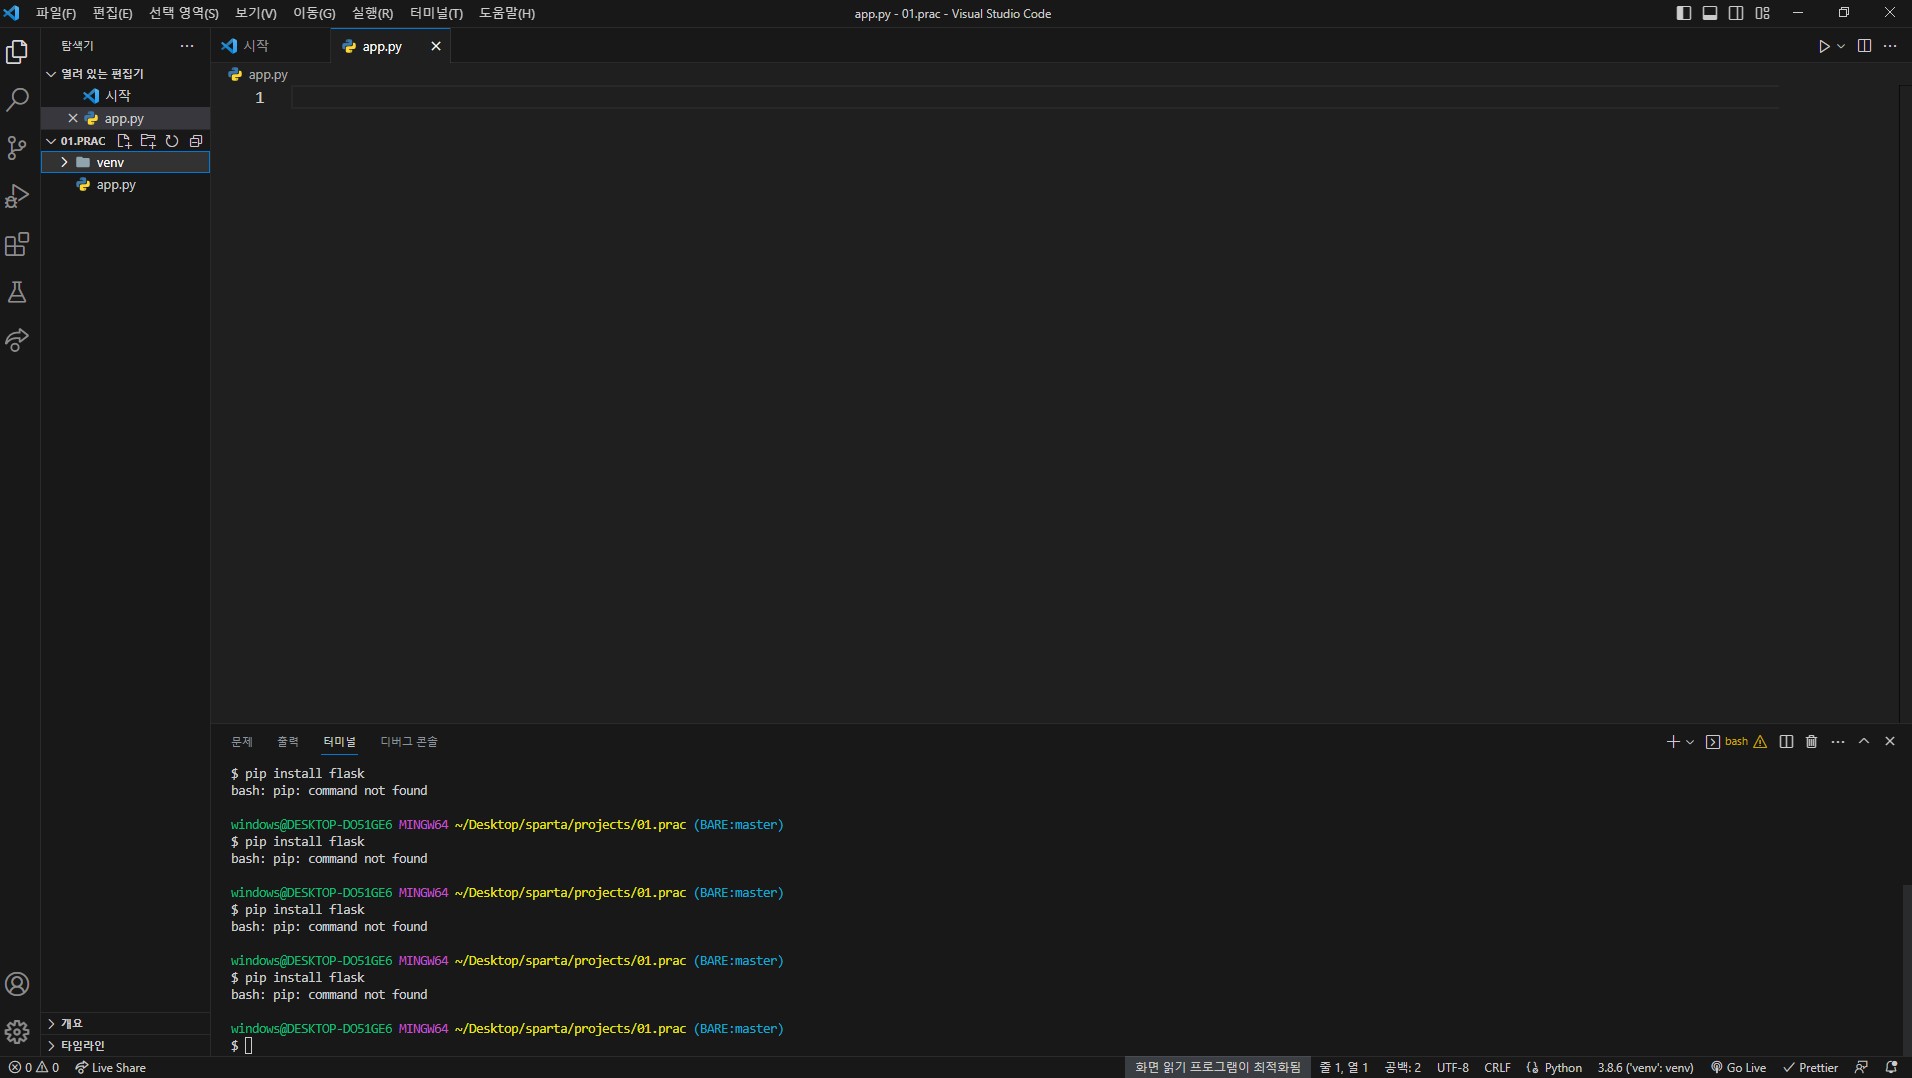Open the Help menu

507,13
